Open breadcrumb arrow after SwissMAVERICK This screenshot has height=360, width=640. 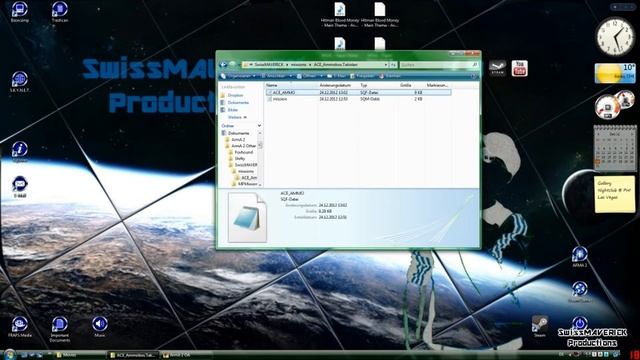[287, 64]
